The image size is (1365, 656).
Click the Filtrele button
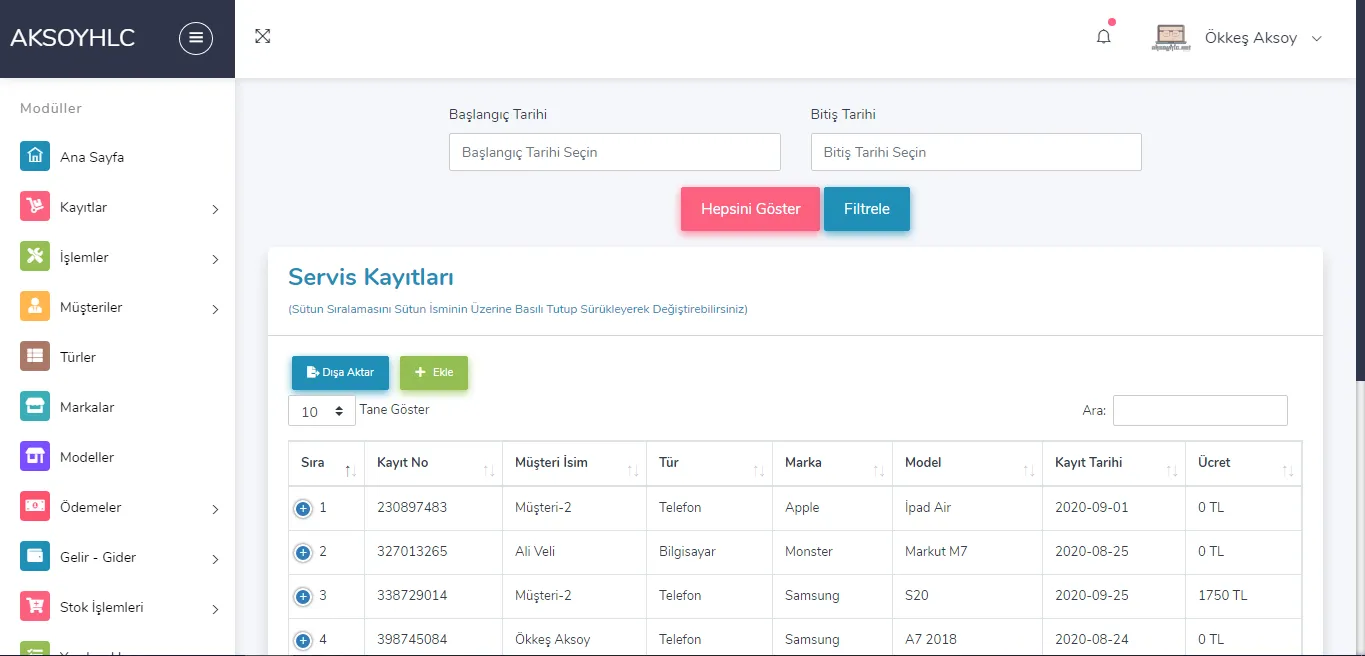click(x=867, y=209)
